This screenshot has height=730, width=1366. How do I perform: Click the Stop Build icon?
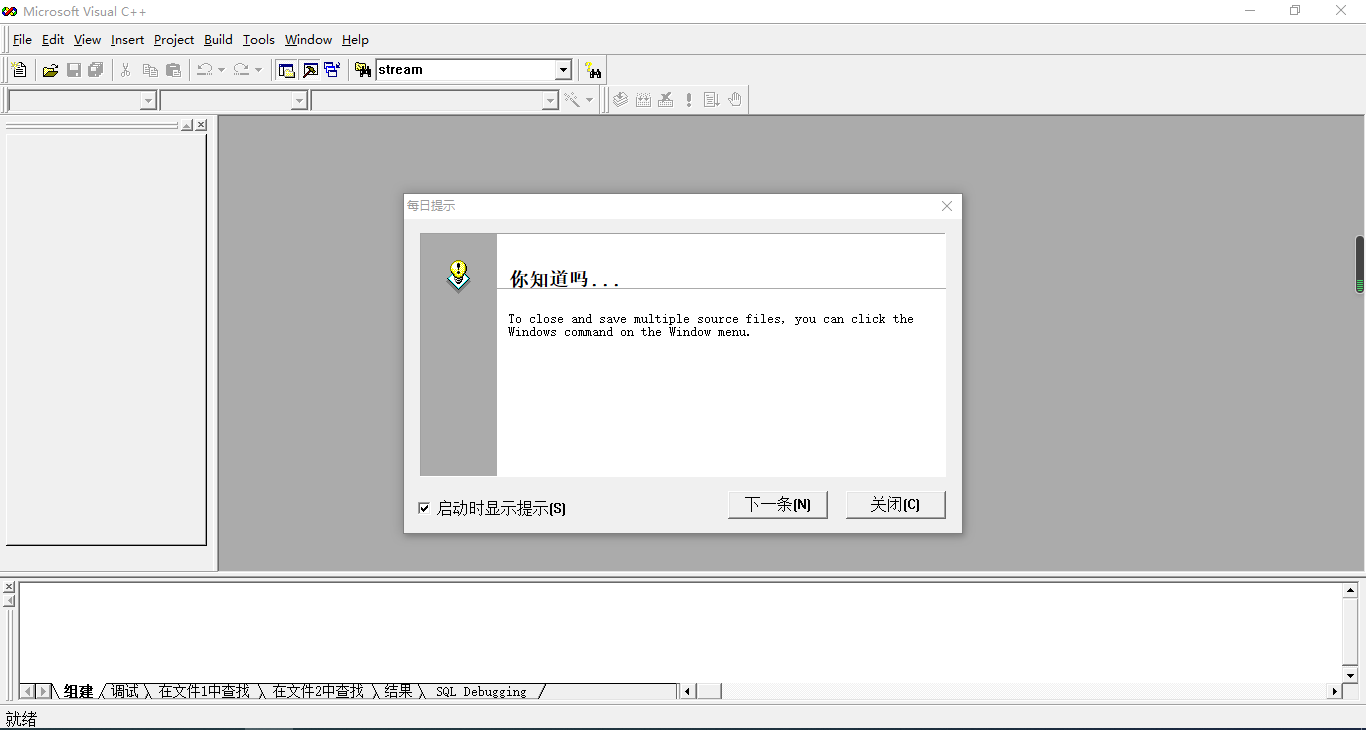[x=666, y=100]
